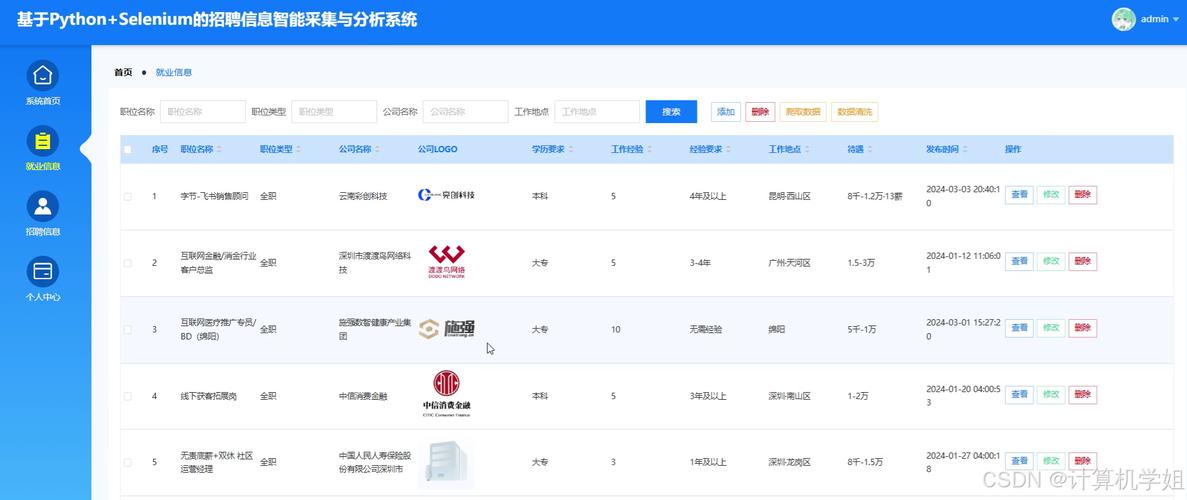Click 修改 for row 4 中信消费金融
Screen dimensions: 1187x500
point(1051,395)
